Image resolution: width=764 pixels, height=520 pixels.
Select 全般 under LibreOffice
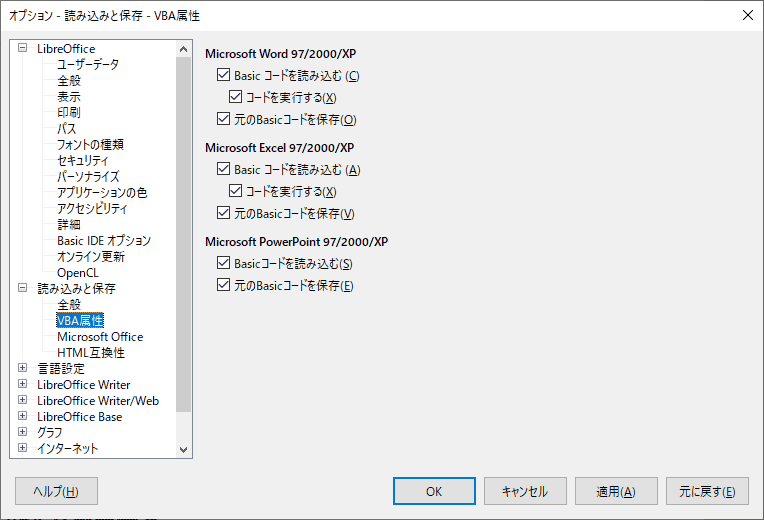[69, 80]
